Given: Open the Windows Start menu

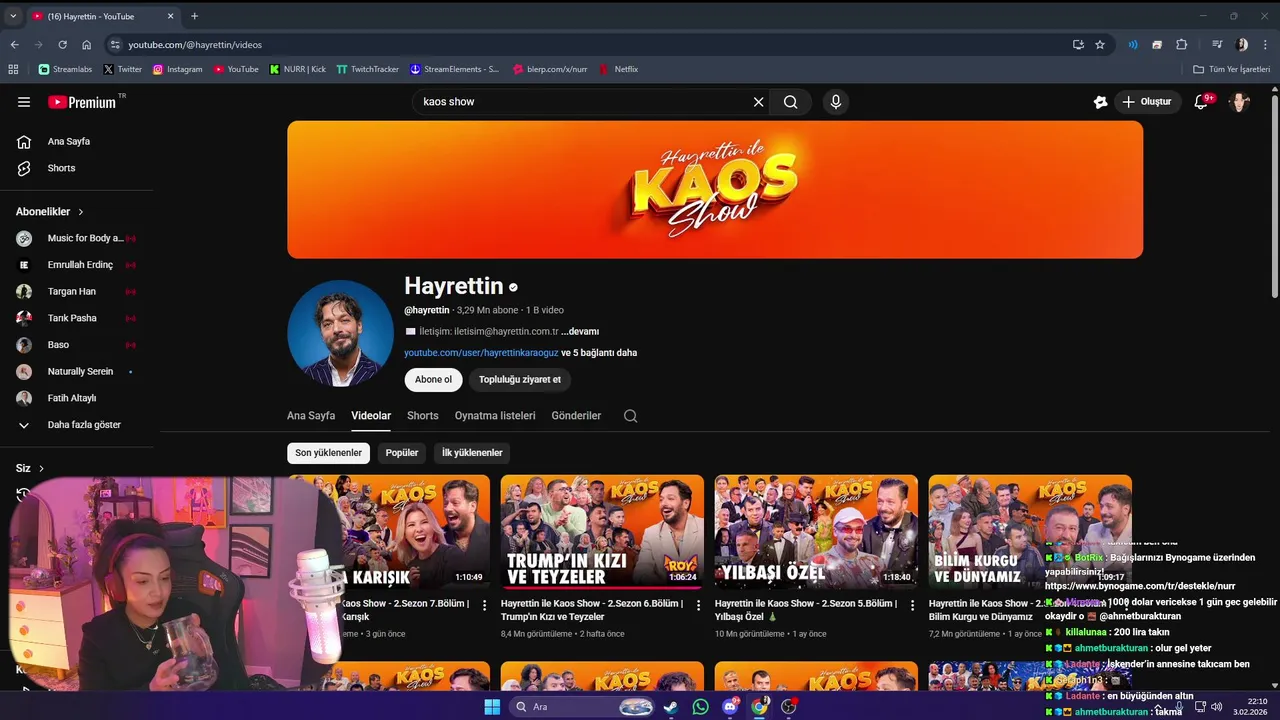Looking at the screenshot, I should click(x=492, y=707).
